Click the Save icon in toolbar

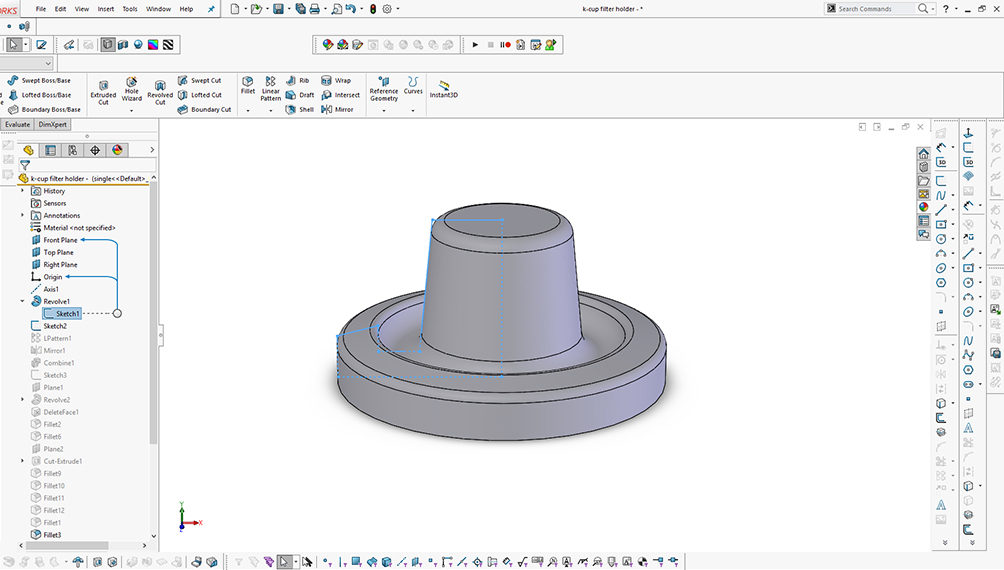[x=280, y=9]
